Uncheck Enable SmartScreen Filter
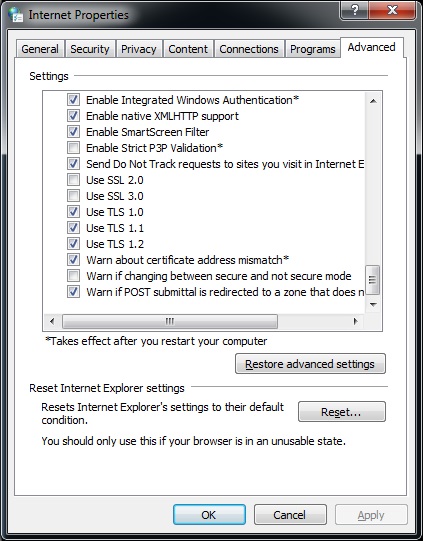The height and width of the screenshot is (541, 423). coord(73,131)
